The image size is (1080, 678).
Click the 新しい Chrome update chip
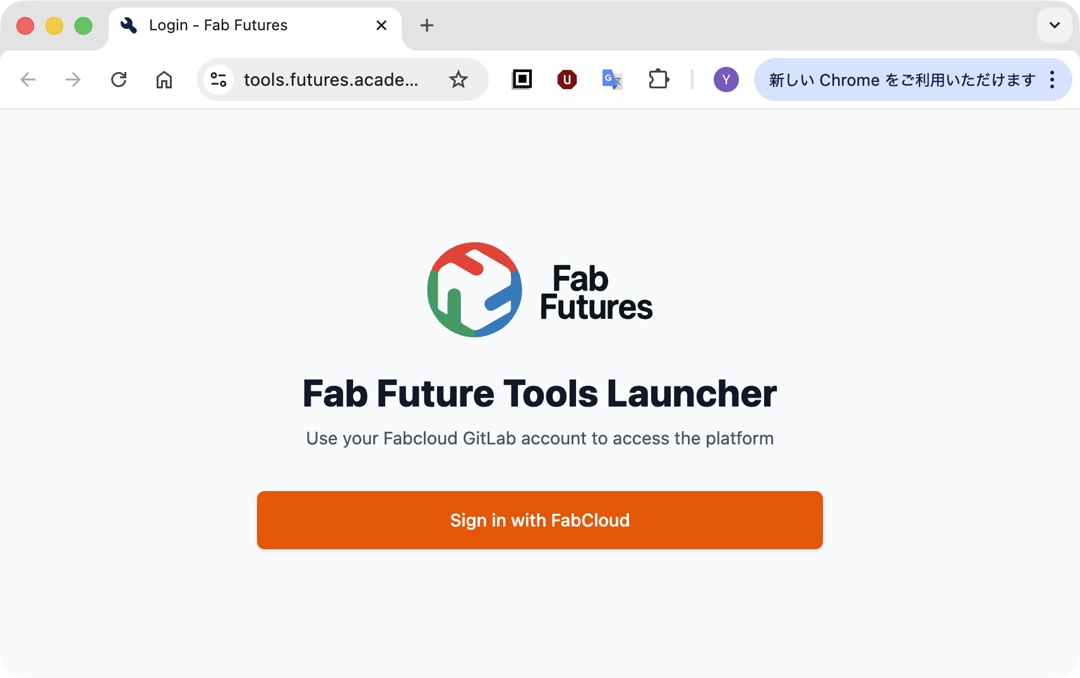[900, 80]
